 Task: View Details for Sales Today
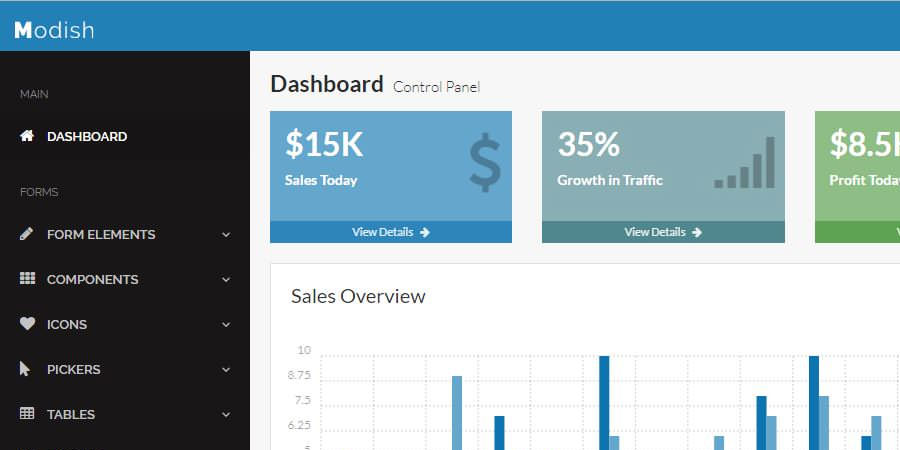(x=391, y=232)
